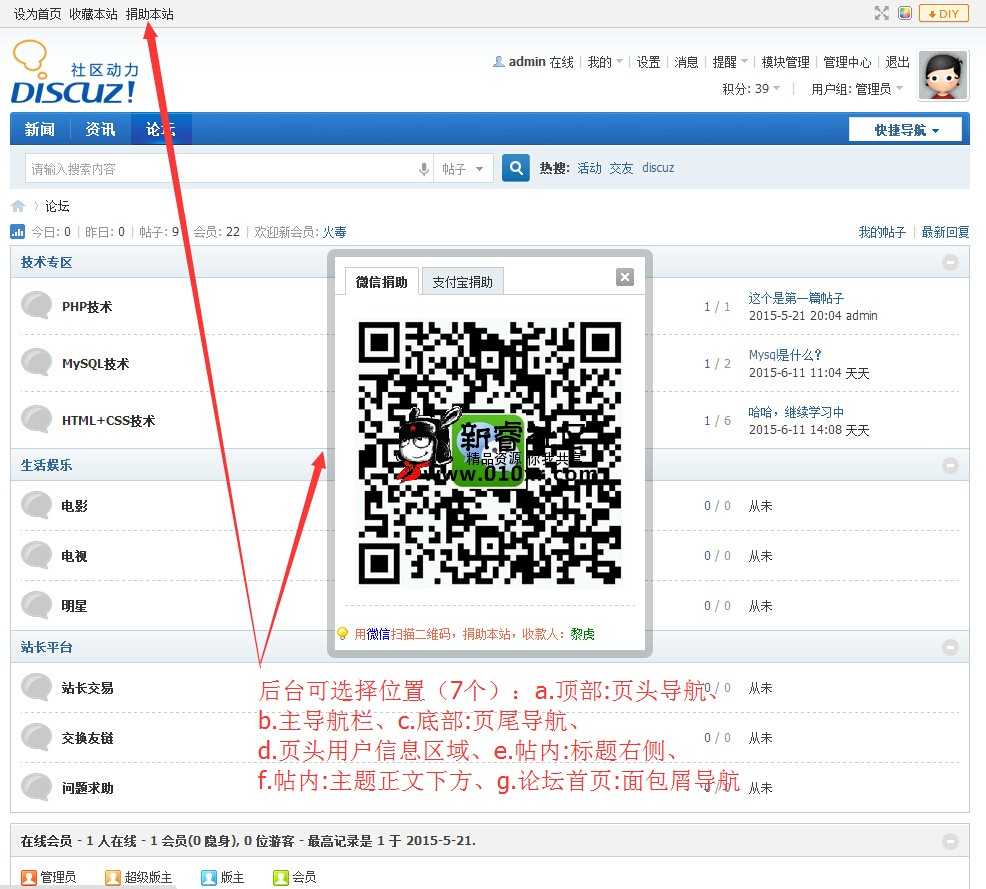The height and width of the screenshot is (889, 986).
Task: Click the admin user avatar picture
Action: click(942, 76)
